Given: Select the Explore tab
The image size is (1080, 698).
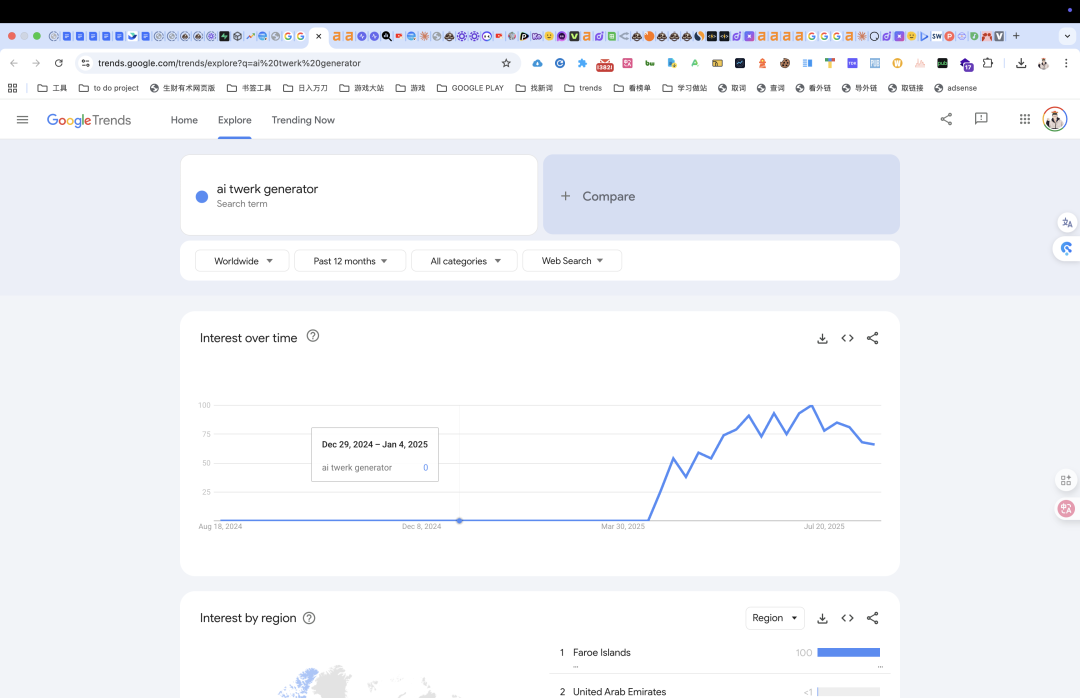Looking at the screenshot, I should tap(235, 120).
